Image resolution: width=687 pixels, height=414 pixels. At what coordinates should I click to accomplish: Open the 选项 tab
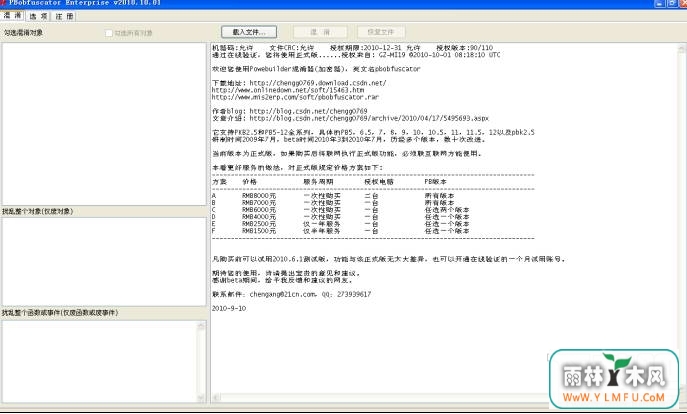[x=38, y=16]
